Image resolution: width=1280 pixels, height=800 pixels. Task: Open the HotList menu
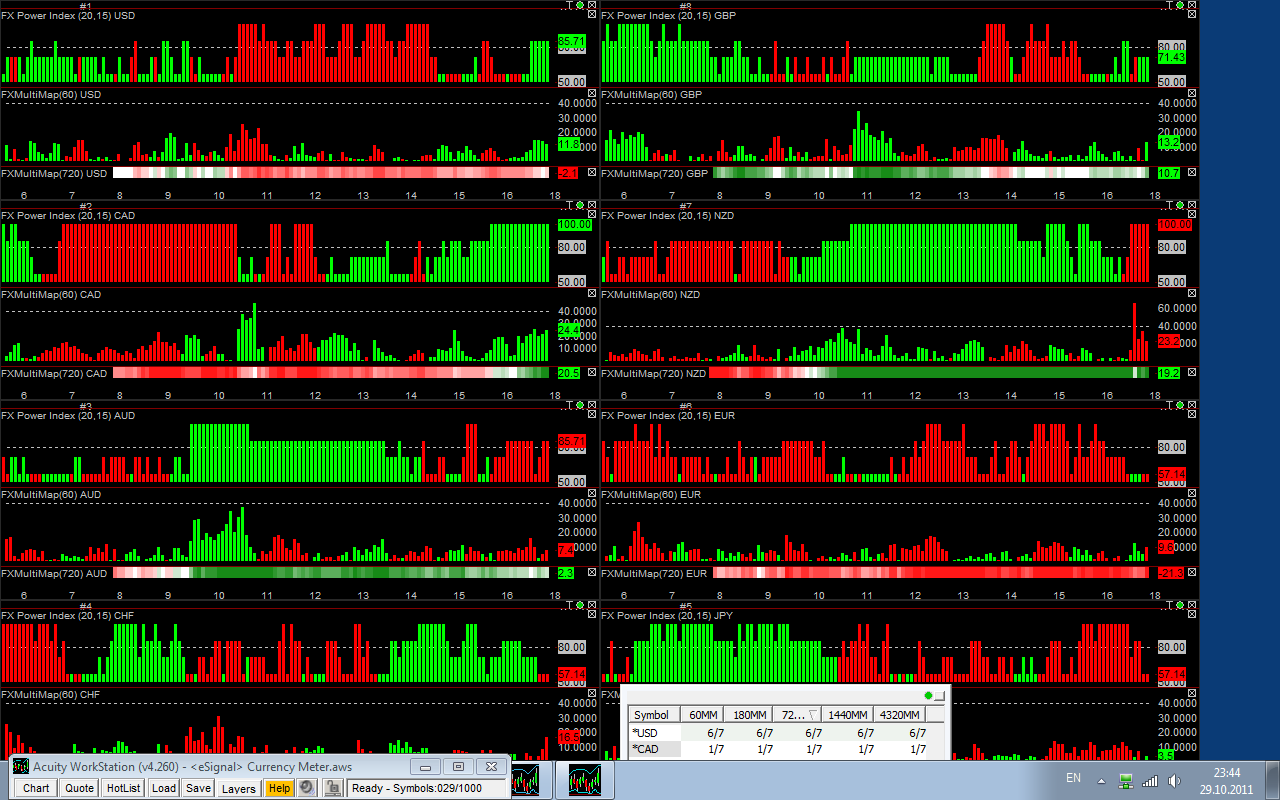[123, 788]
